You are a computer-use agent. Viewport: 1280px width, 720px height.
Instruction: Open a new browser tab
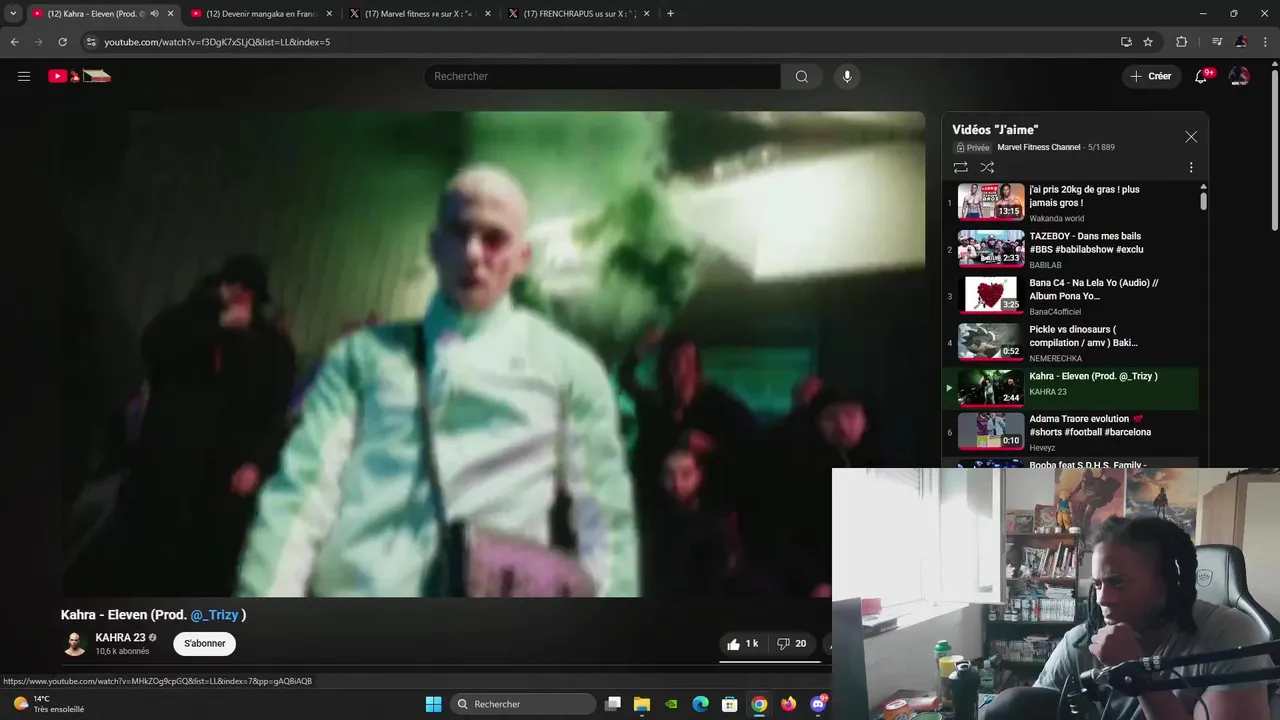pyautogui.click(x=670, y=14)
